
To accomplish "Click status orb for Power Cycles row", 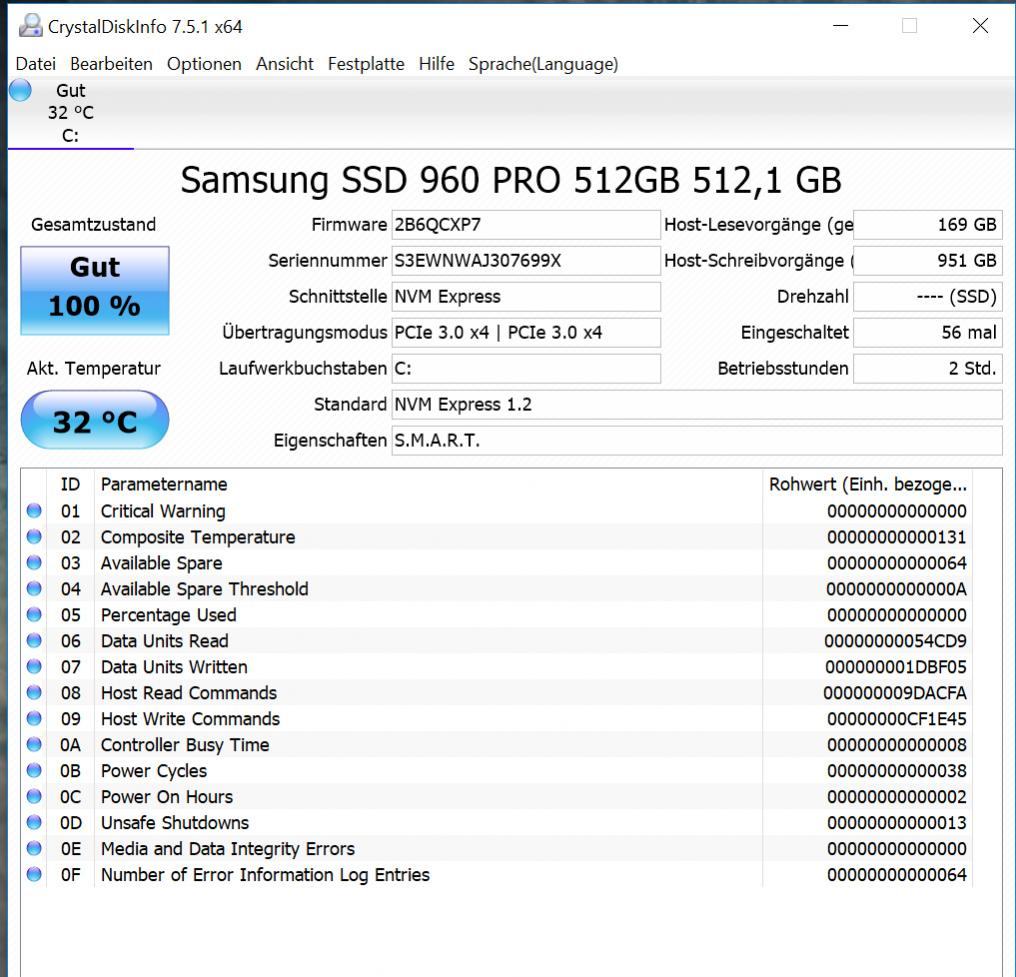I will [34, 770].
